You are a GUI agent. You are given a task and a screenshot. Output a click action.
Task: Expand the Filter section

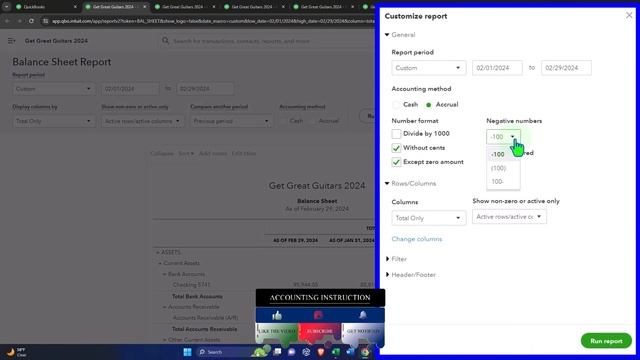click(387, 259)
